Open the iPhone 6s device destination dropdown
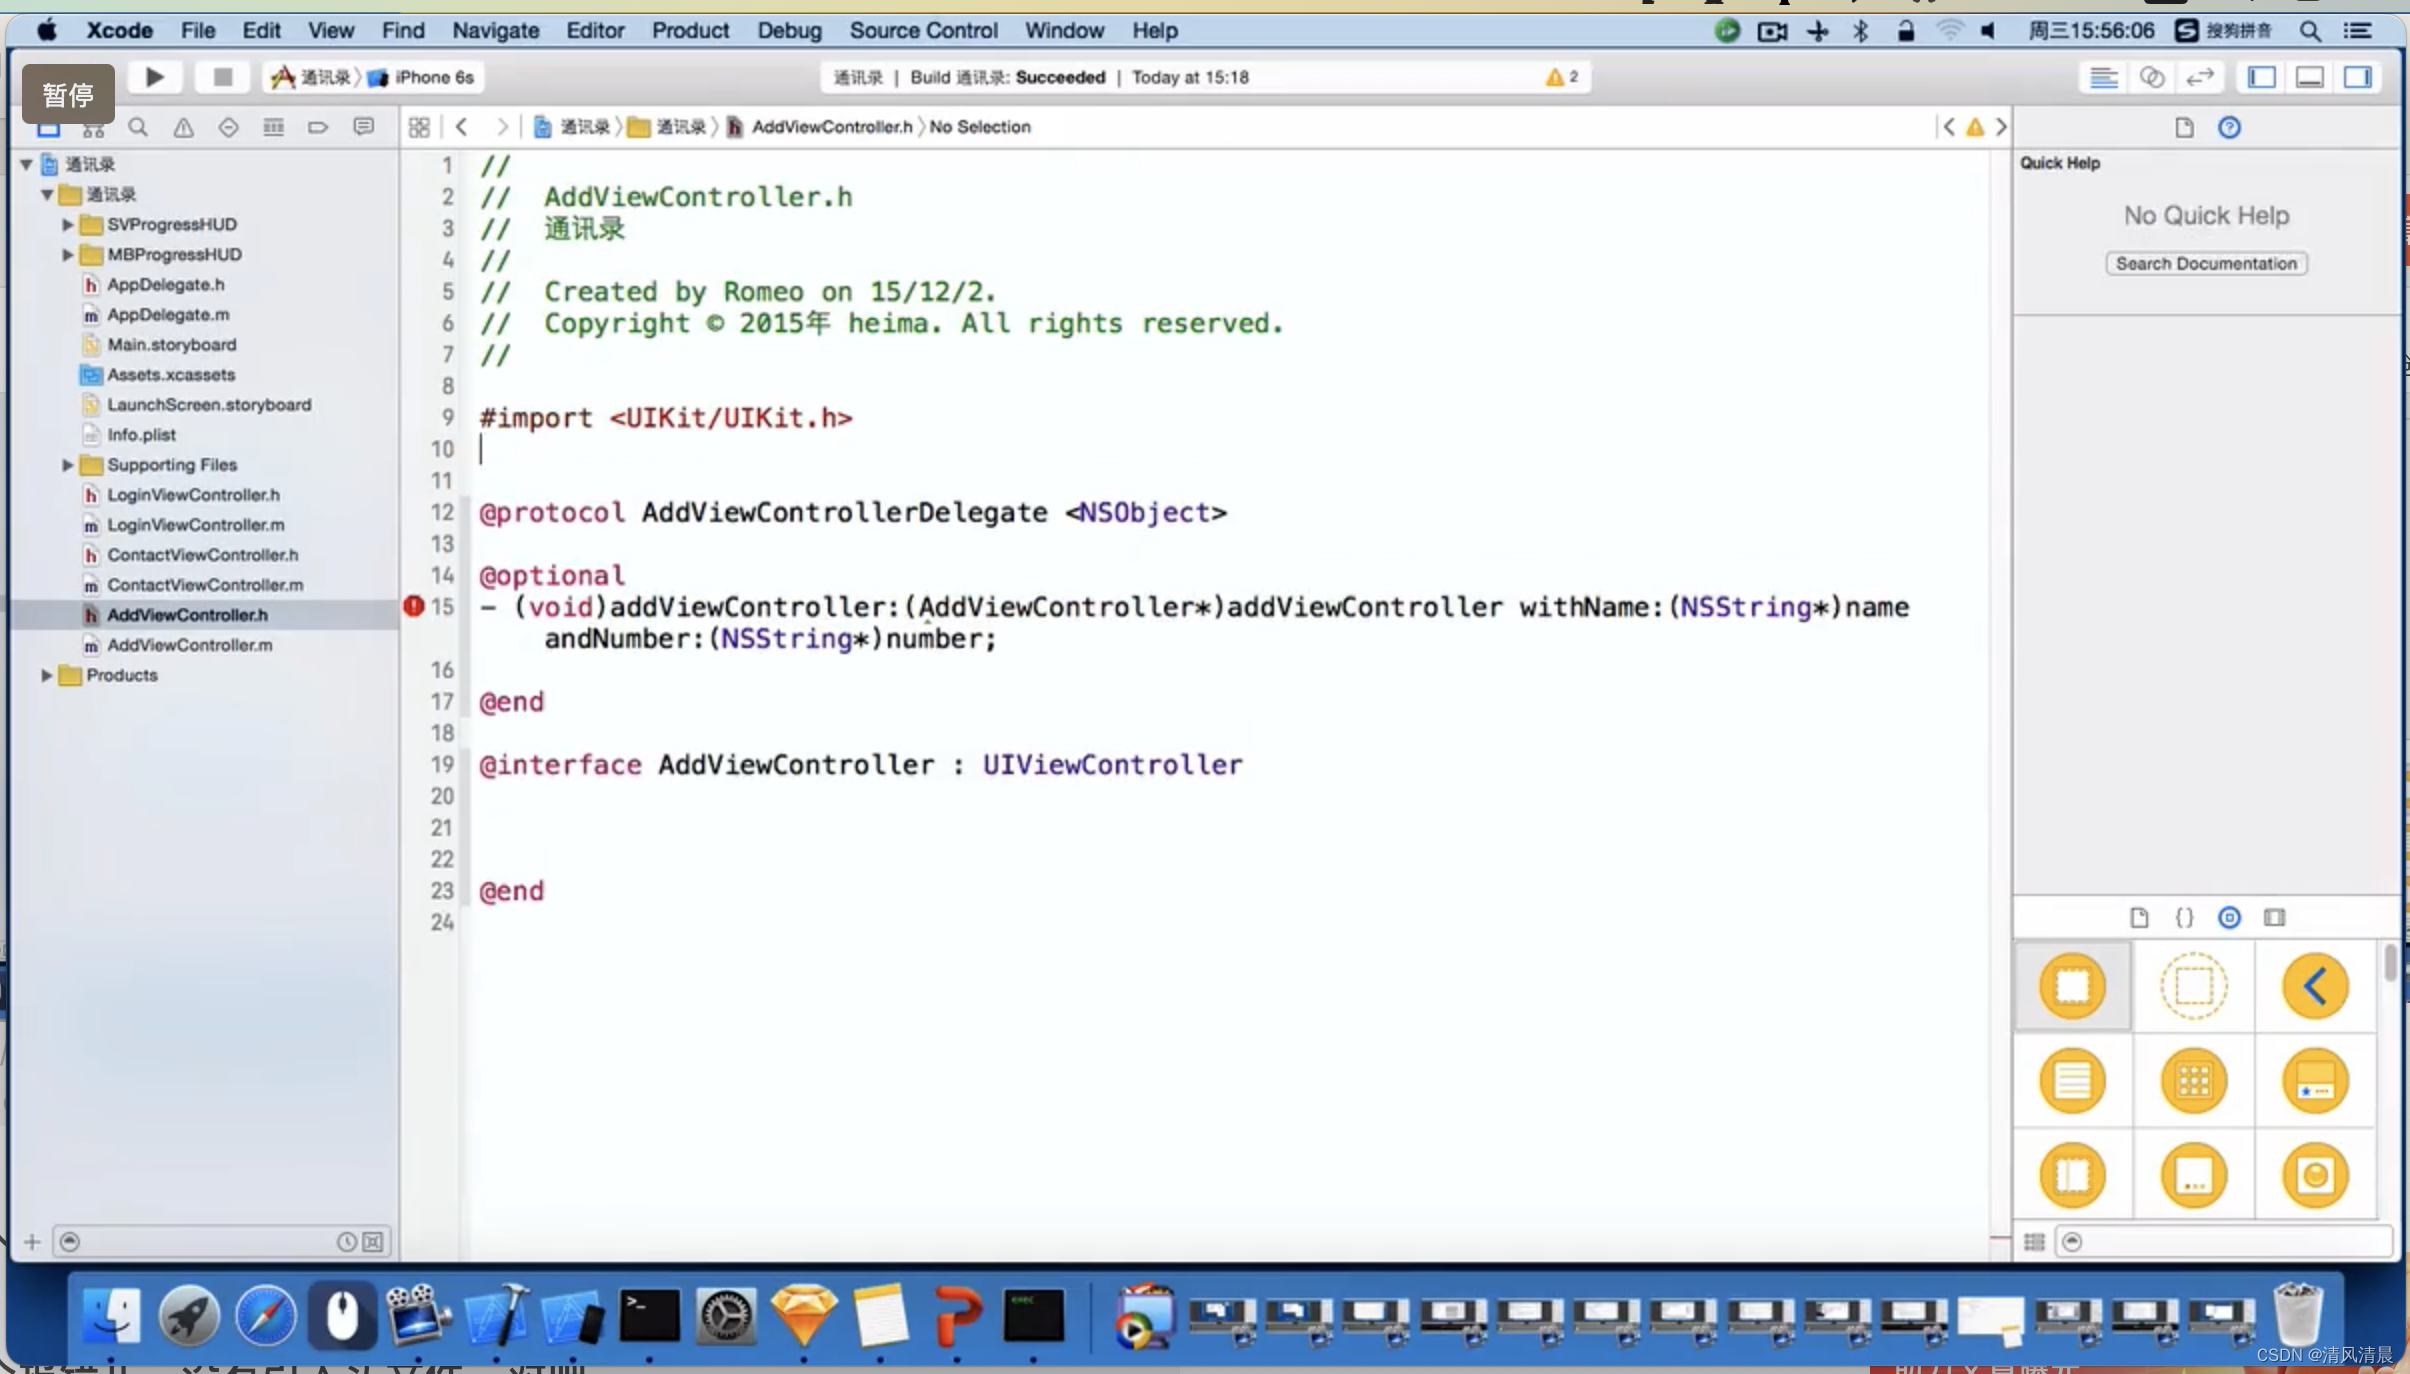Viewport: 2410px width, 1374px height. click(x=422, y=77)
